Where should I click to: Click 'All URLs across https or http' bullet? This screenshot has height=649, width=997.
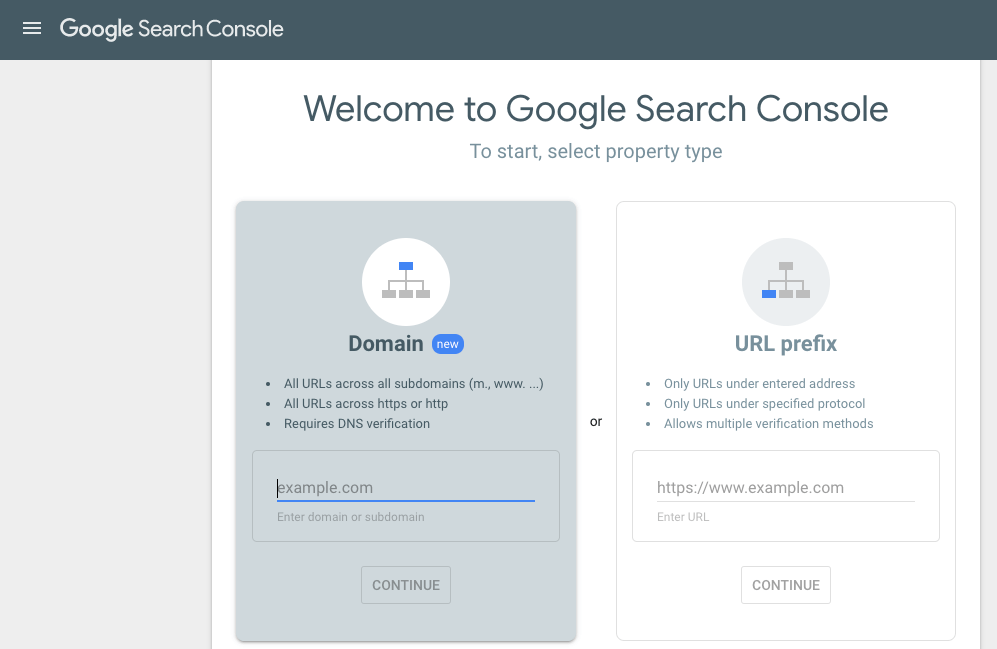(366, 404)
